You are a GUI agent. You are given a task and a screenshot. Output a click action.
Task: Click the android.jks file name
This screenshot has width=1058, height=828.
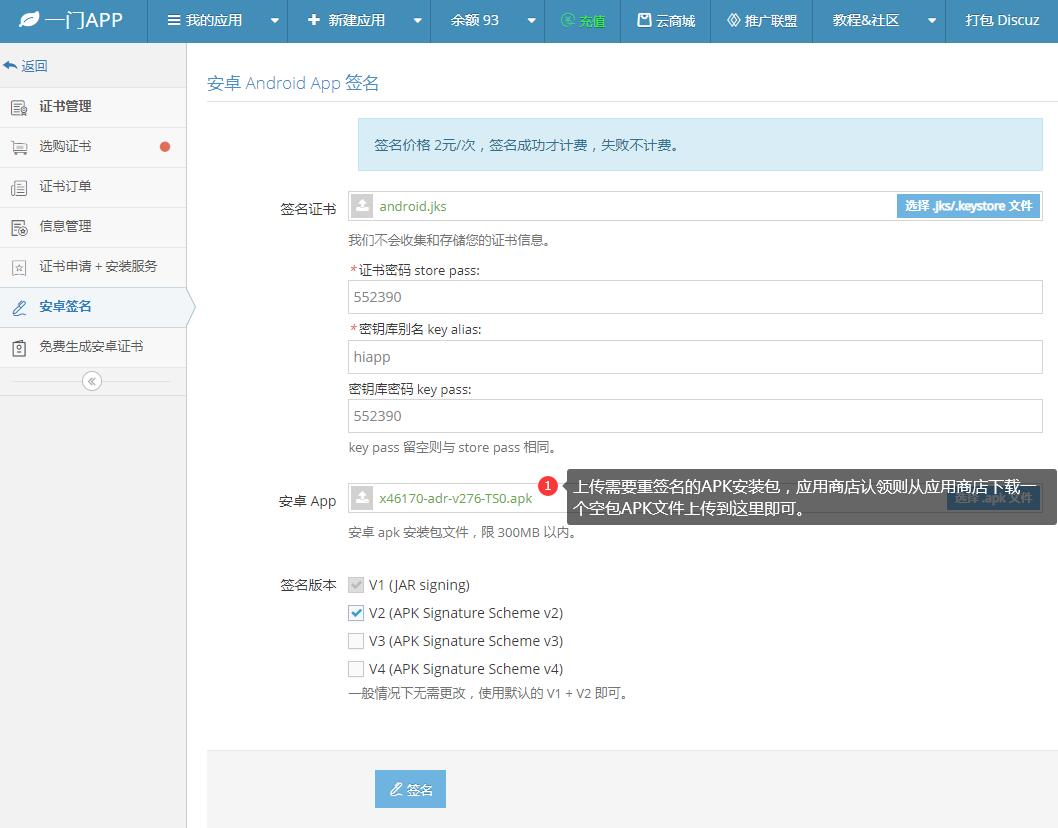(412, 206)
